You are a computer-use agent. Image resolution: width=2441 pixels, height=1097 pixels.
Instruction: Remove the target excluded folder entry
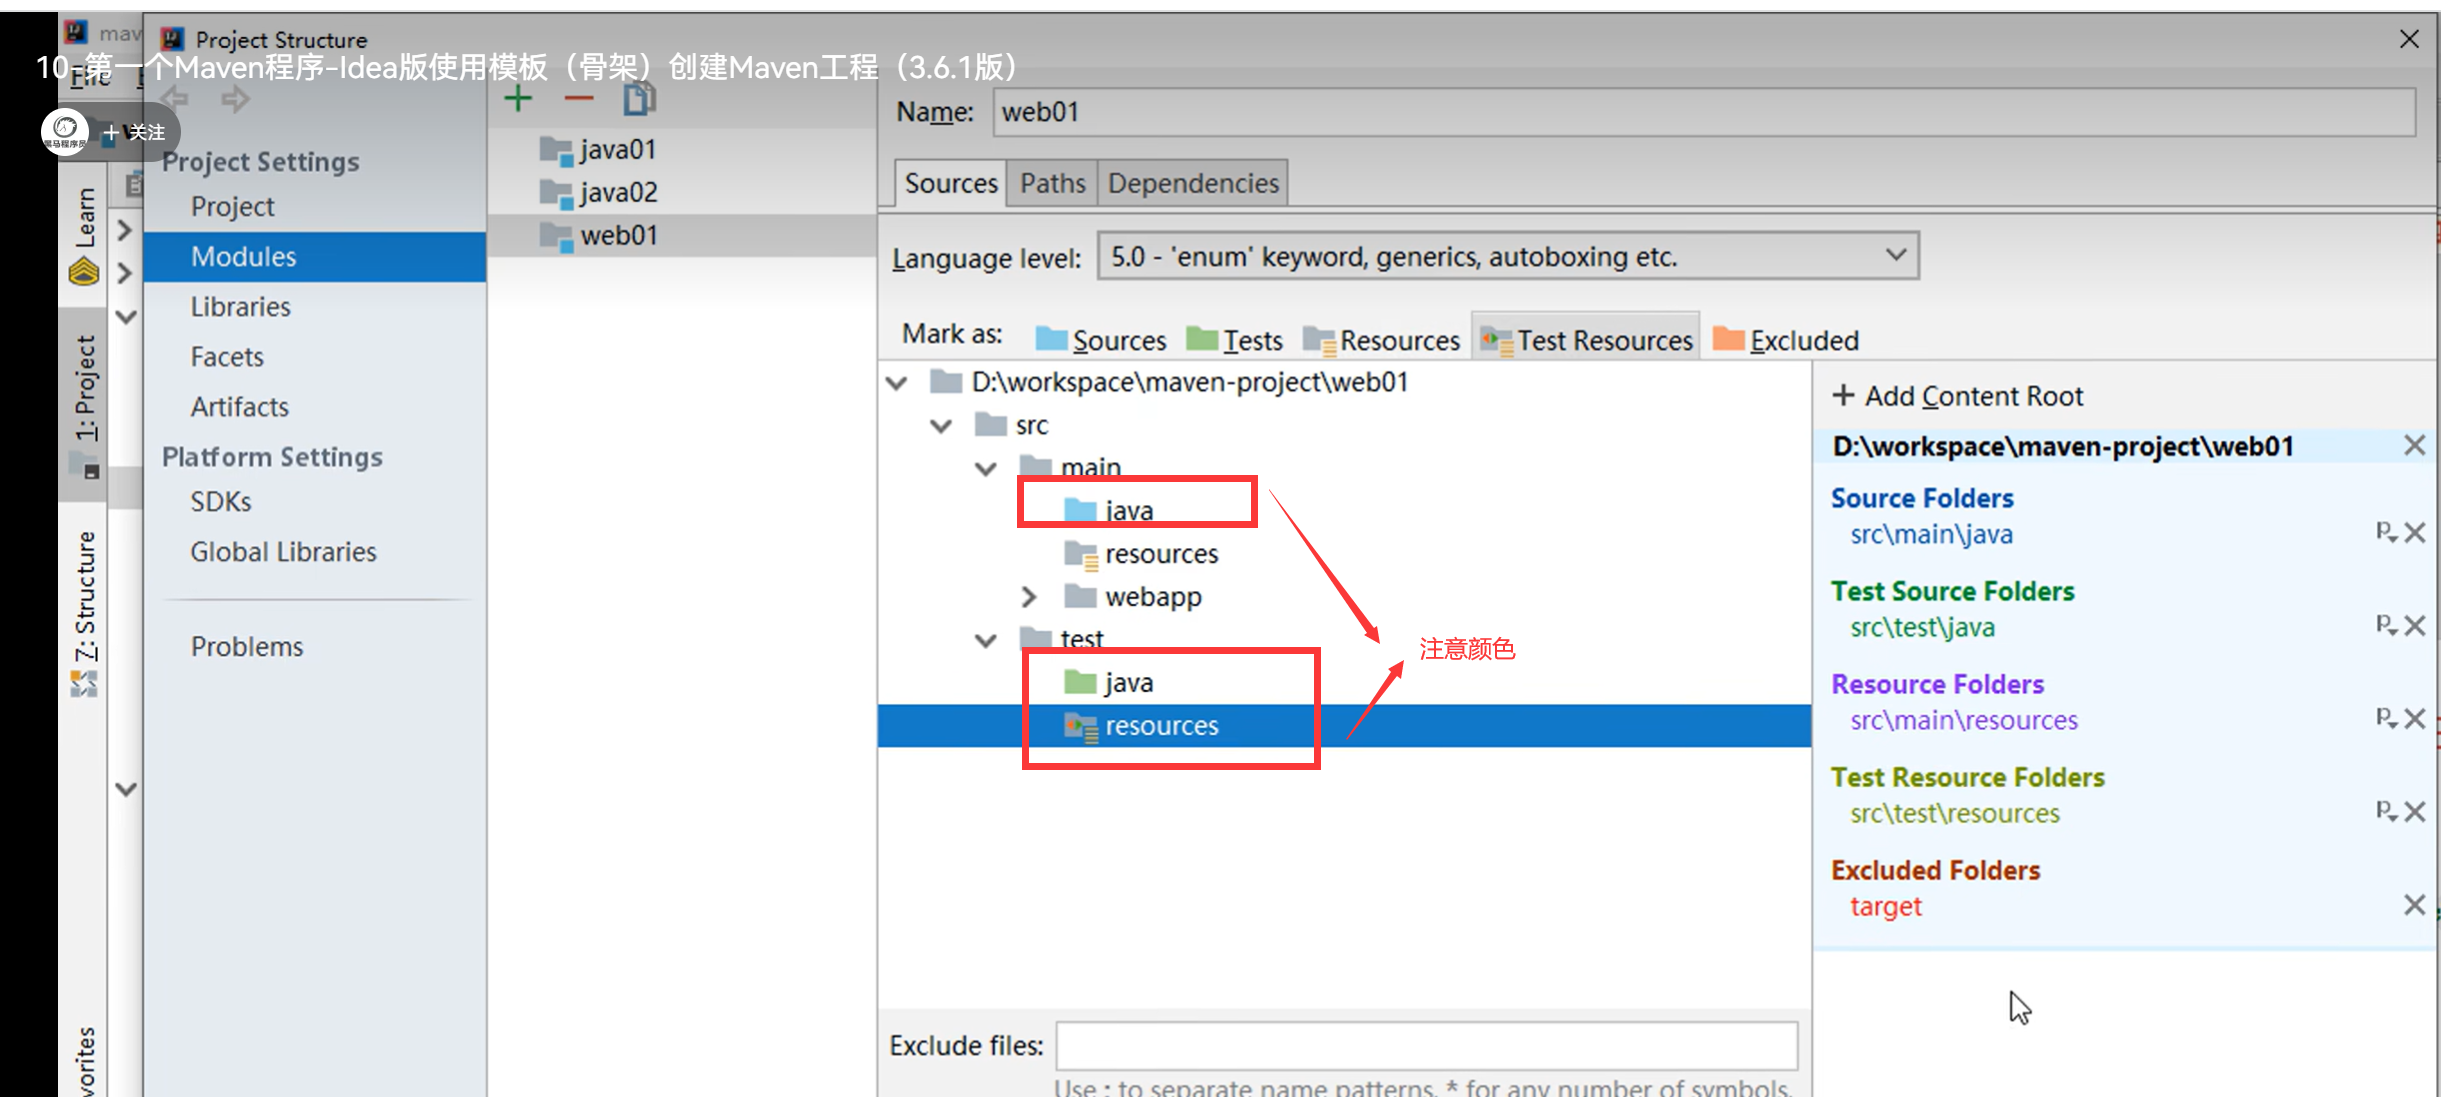(x=2414, y=905)
